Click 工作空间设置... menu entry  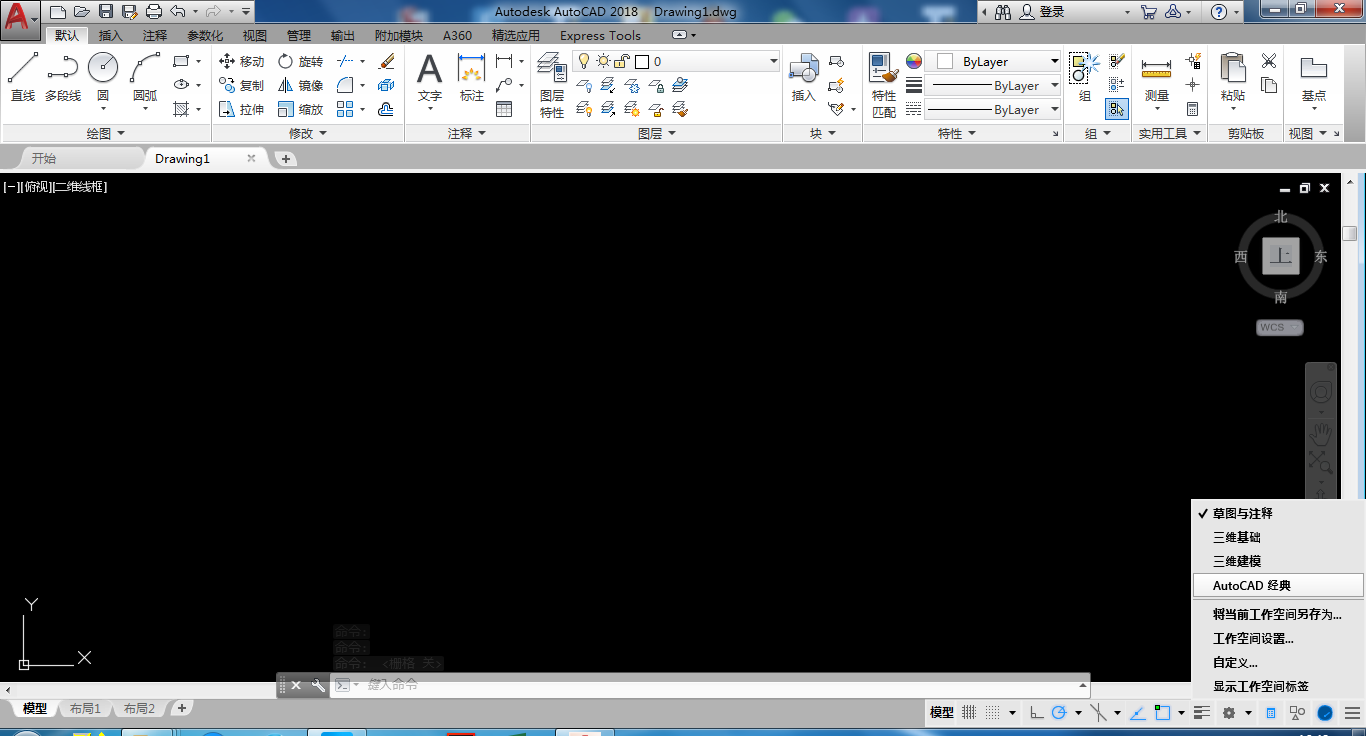click(1253, 638)
